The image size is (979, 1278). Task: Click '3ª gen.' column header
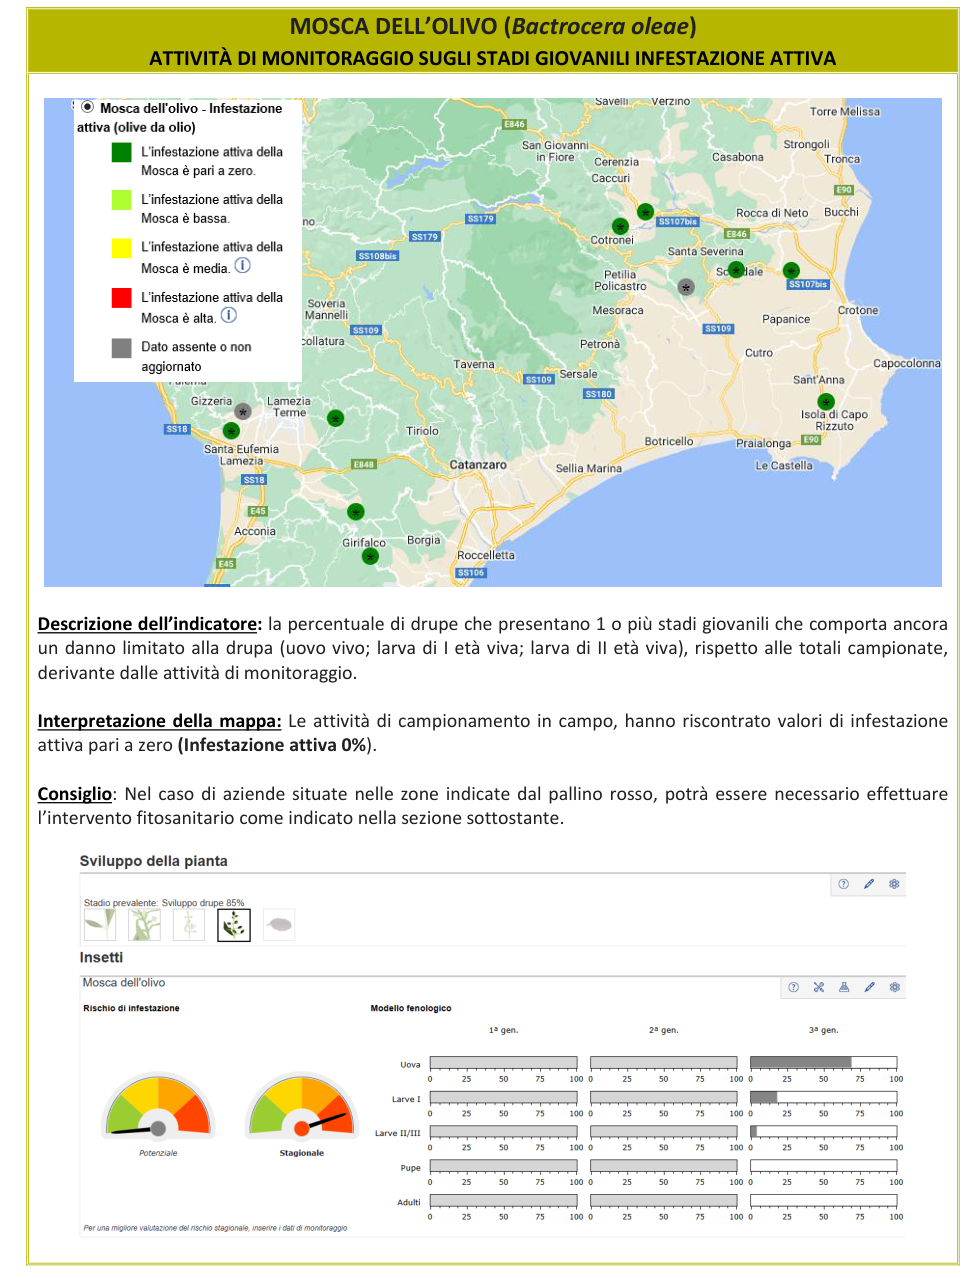pyautogui.click(x=824, y=1030)
